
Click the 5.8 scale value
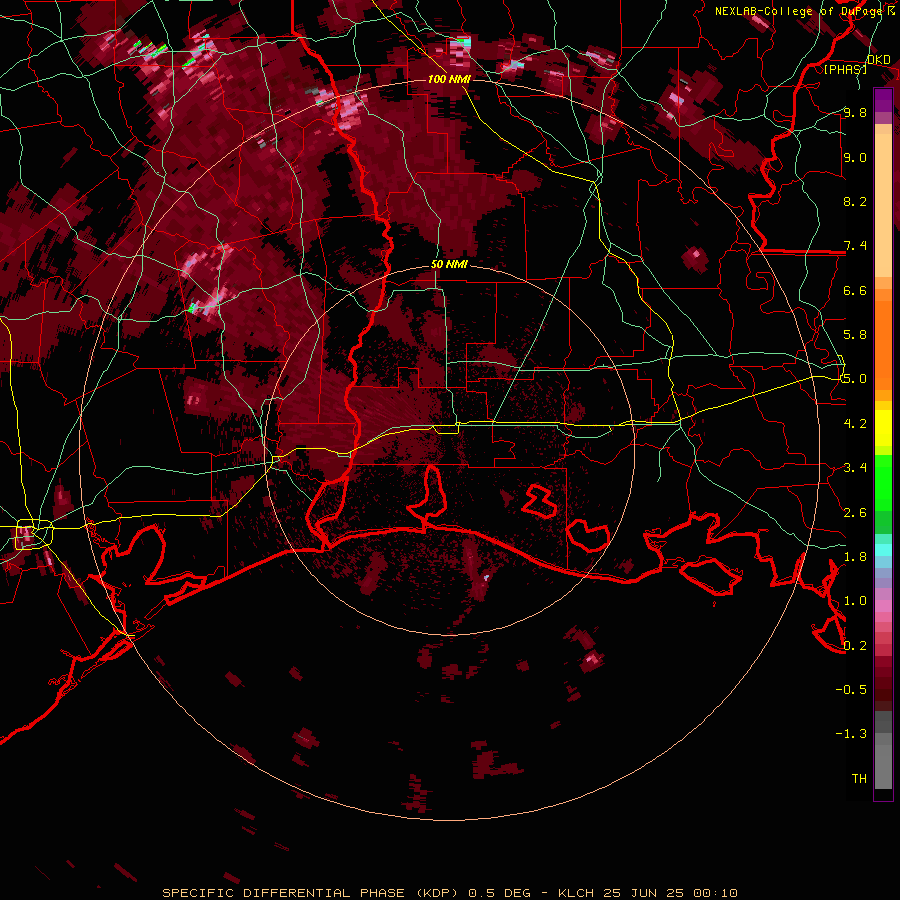pos(855,335)
